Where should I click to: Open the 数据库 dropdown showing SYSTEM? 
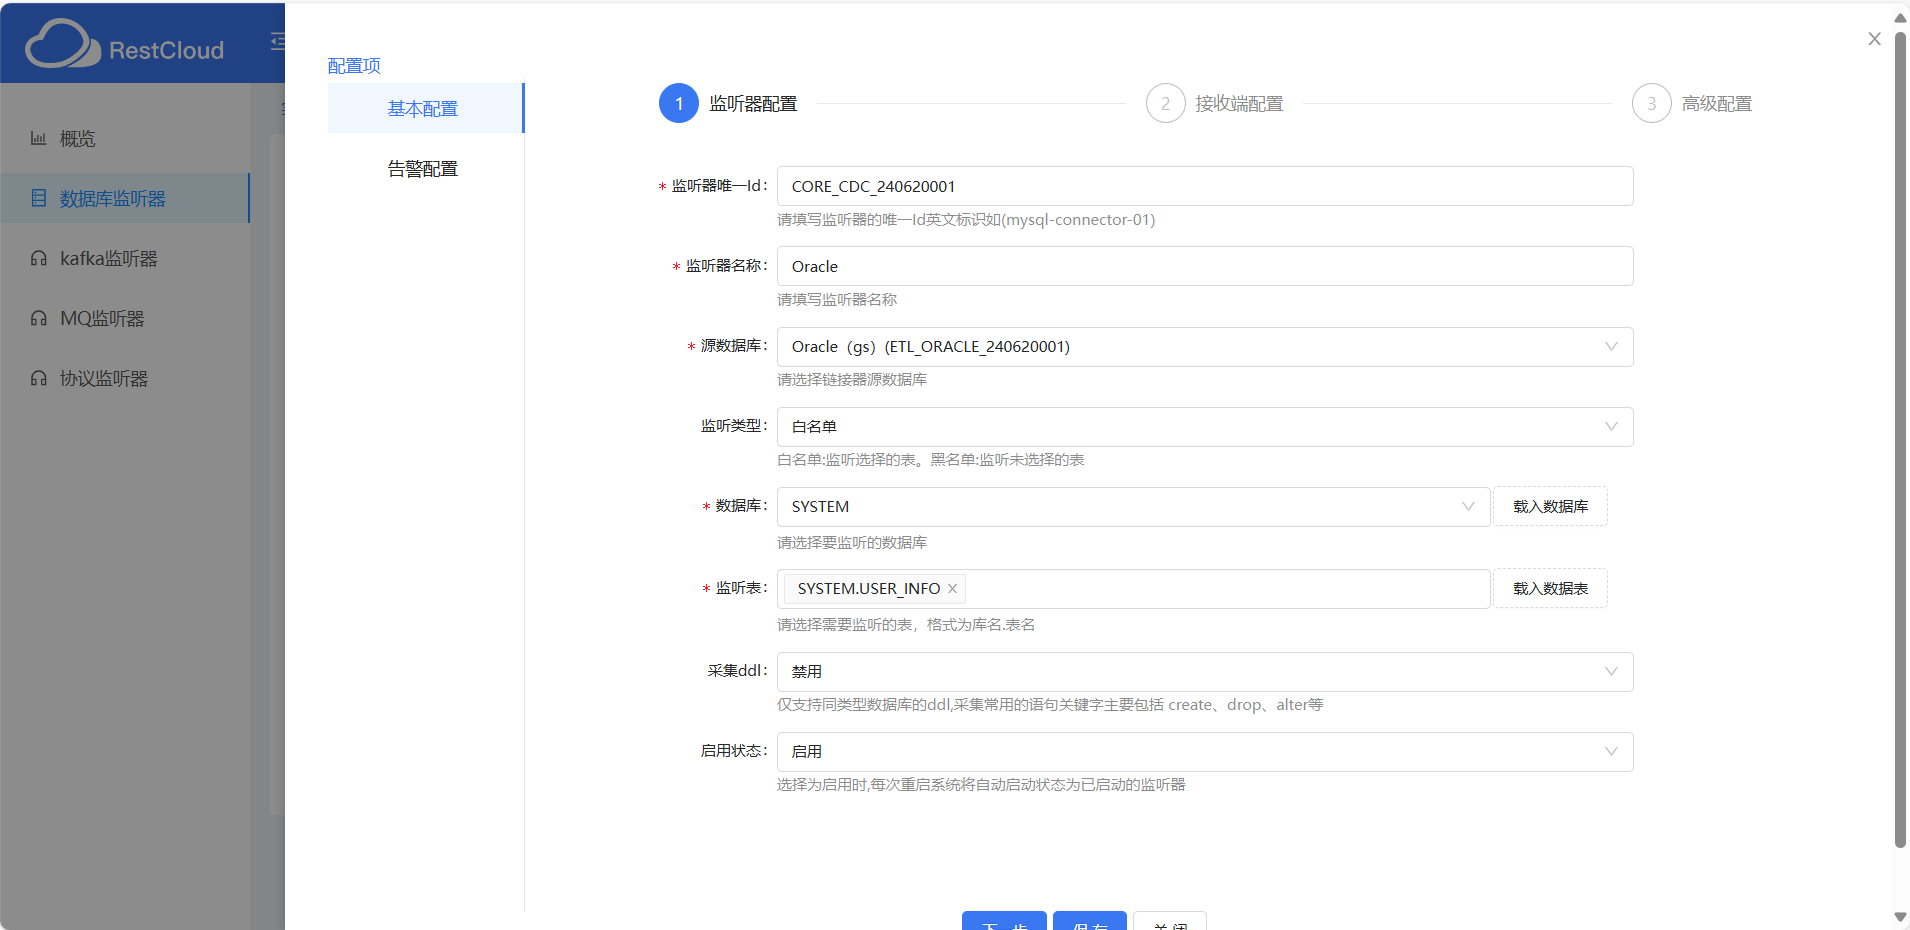tap(1133, 507)
